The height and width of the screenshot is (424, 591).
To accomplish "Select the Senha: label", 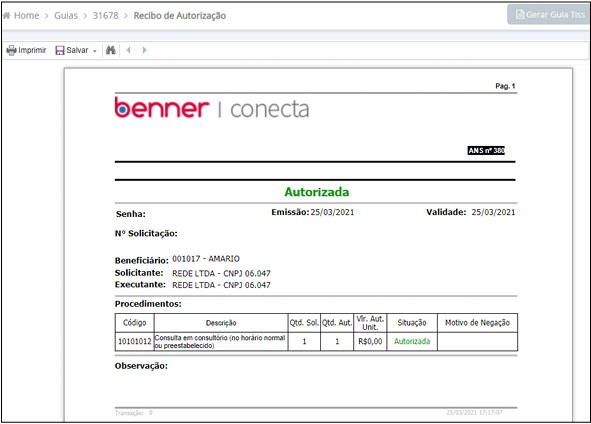I will tap(131, 214).
